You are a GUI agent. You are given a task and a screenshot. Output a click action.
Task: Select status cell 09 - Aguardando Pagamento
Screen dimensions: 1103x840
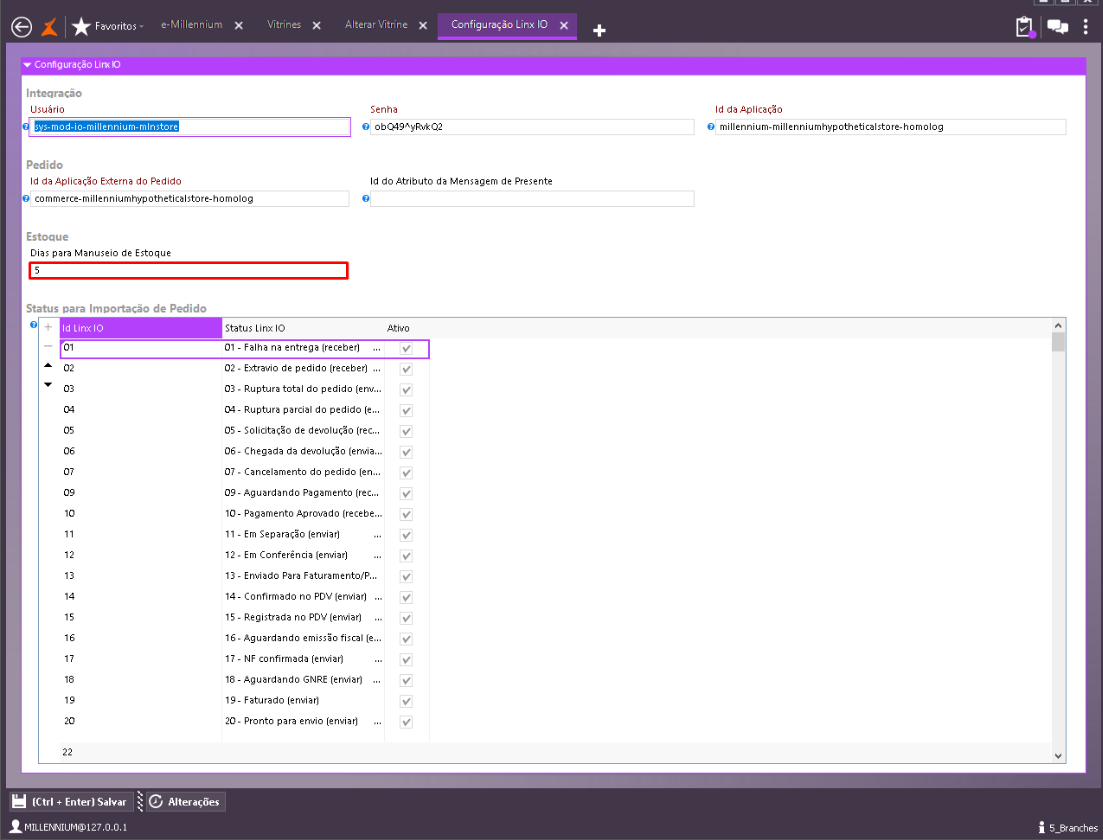click(303, 492)
